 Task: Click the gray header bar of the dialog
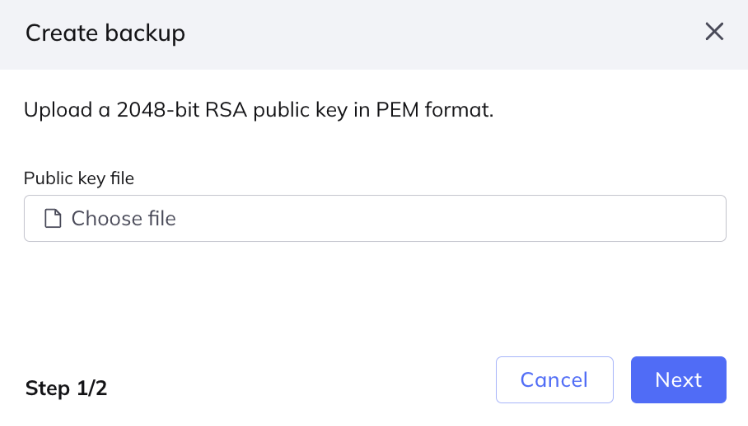tap(374, 35)
